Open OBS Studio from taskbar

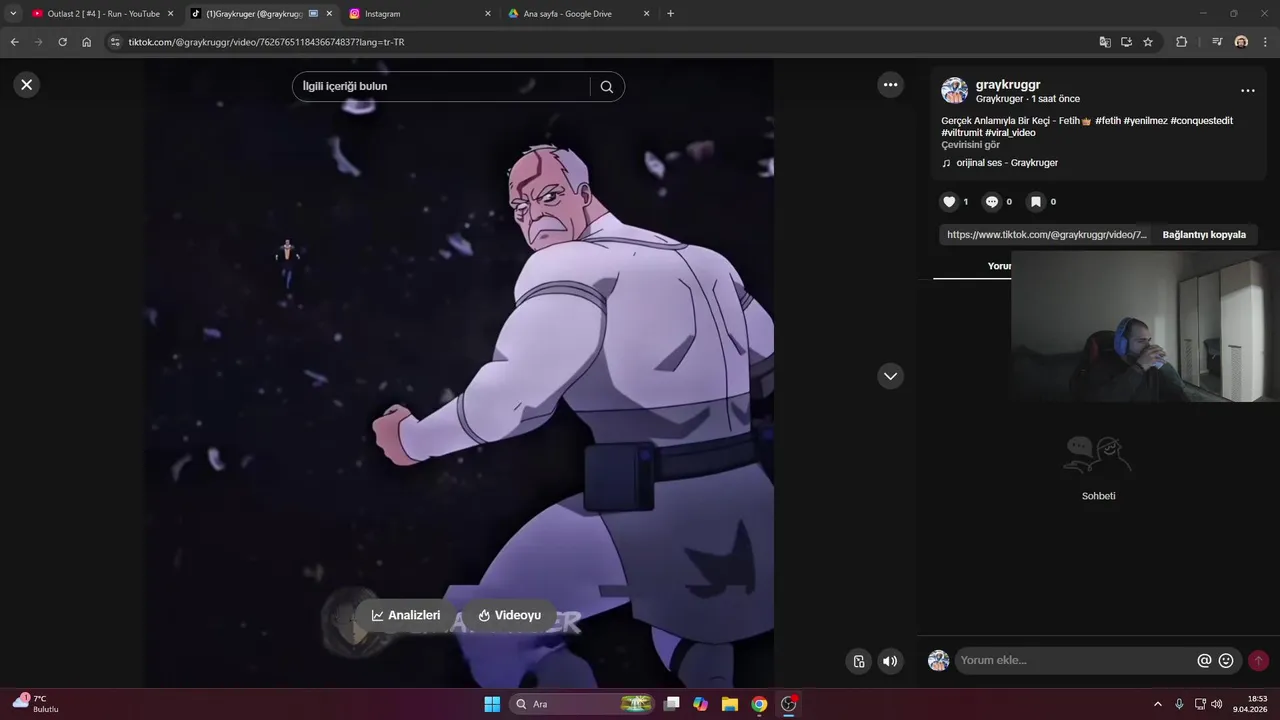(789, 704)
